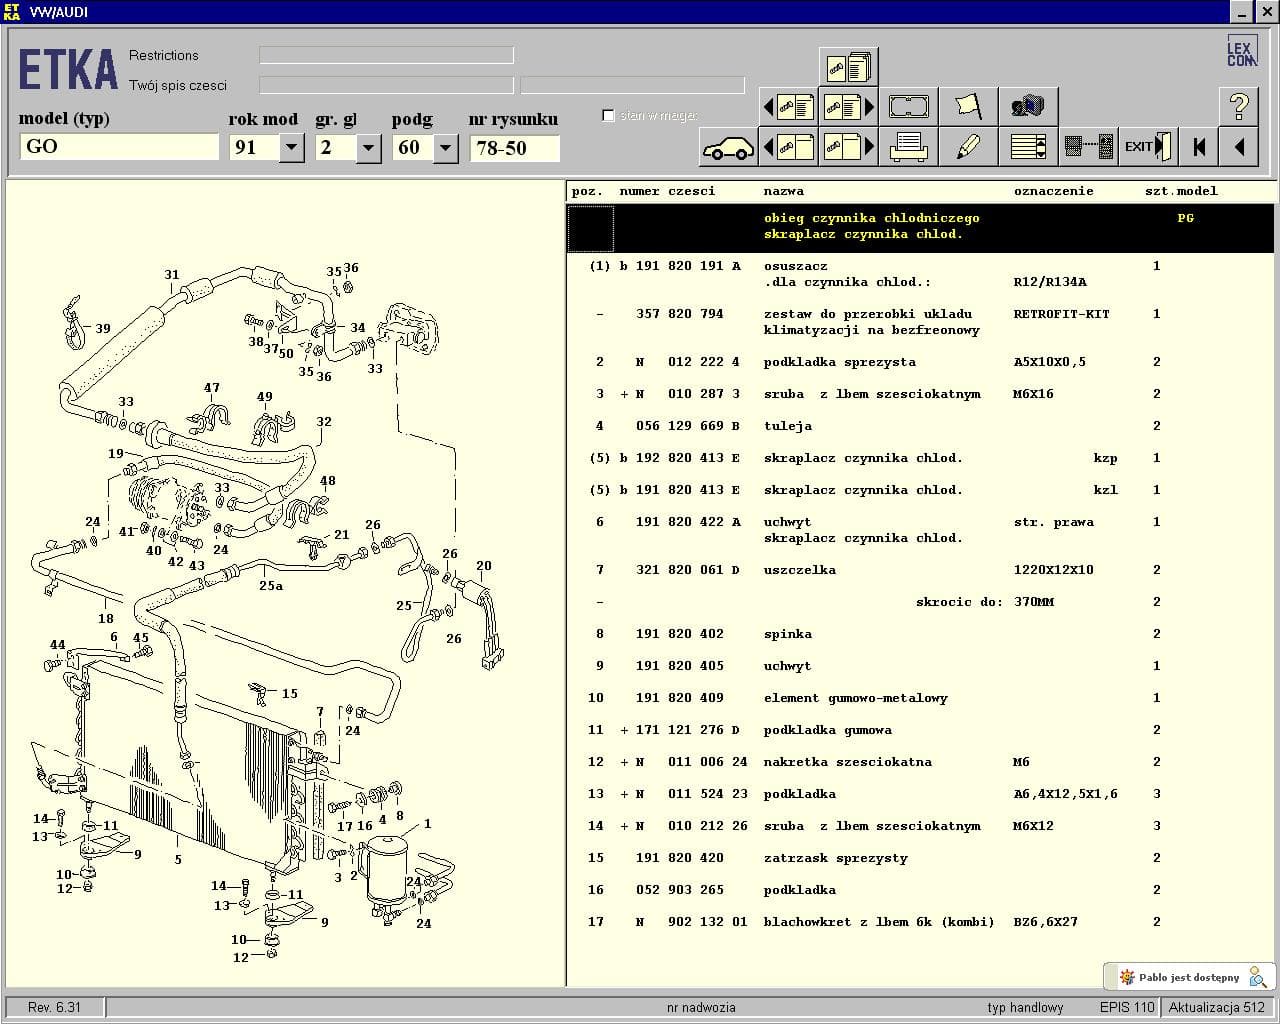Click the user status icon in Pablo notification

[x=1257, y=977]
